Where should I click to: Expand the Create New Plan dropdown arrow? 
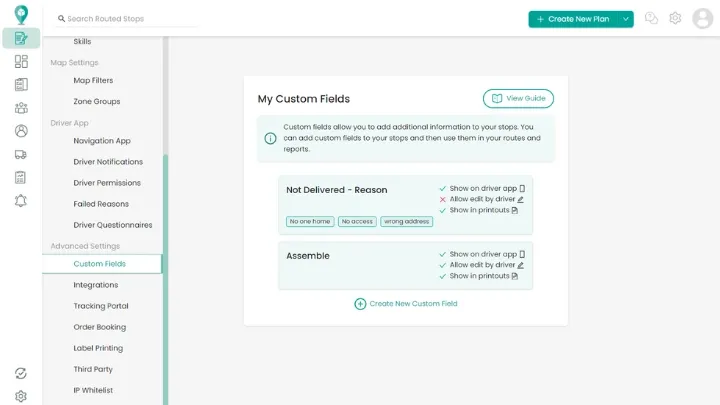(626, 19)
